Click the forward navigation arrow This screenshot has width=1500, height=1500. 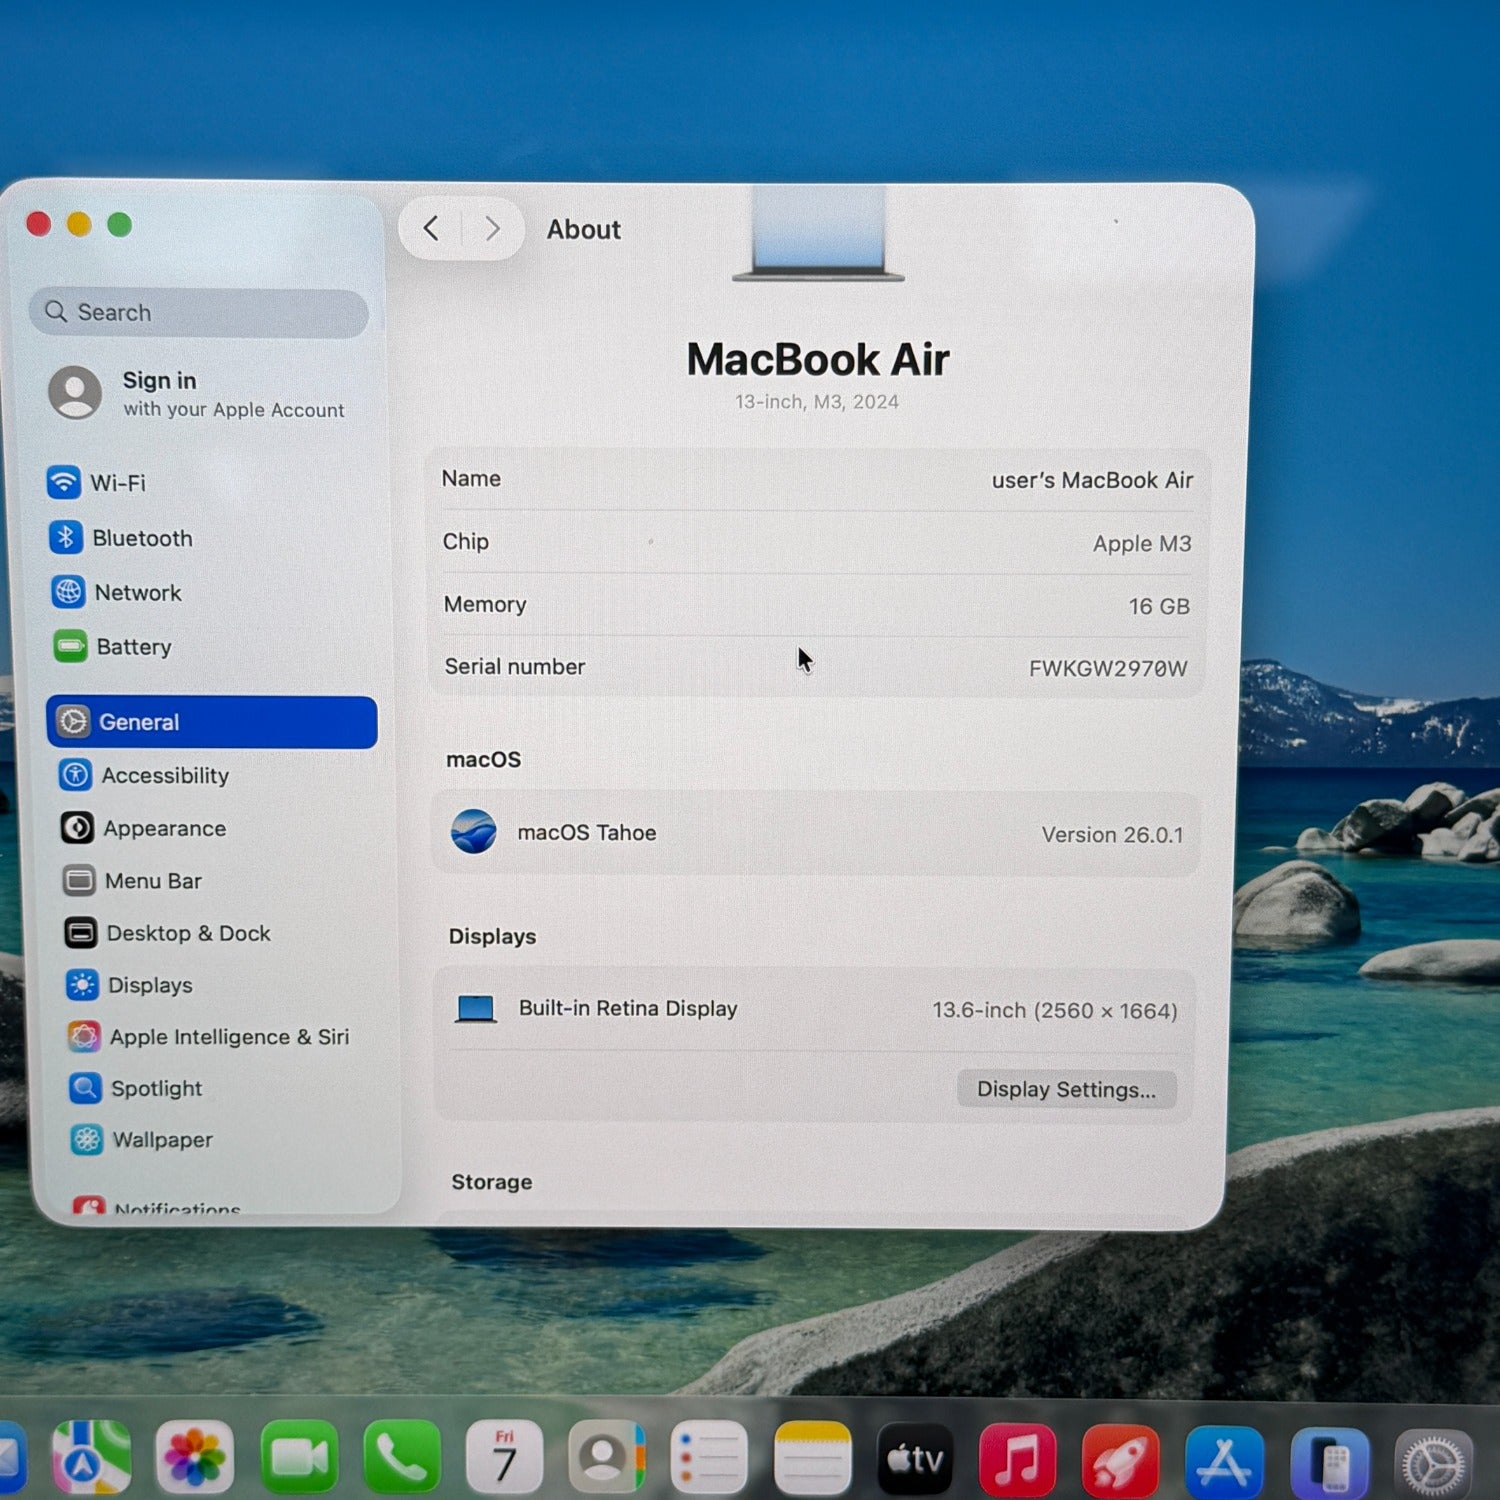(492, 229)
